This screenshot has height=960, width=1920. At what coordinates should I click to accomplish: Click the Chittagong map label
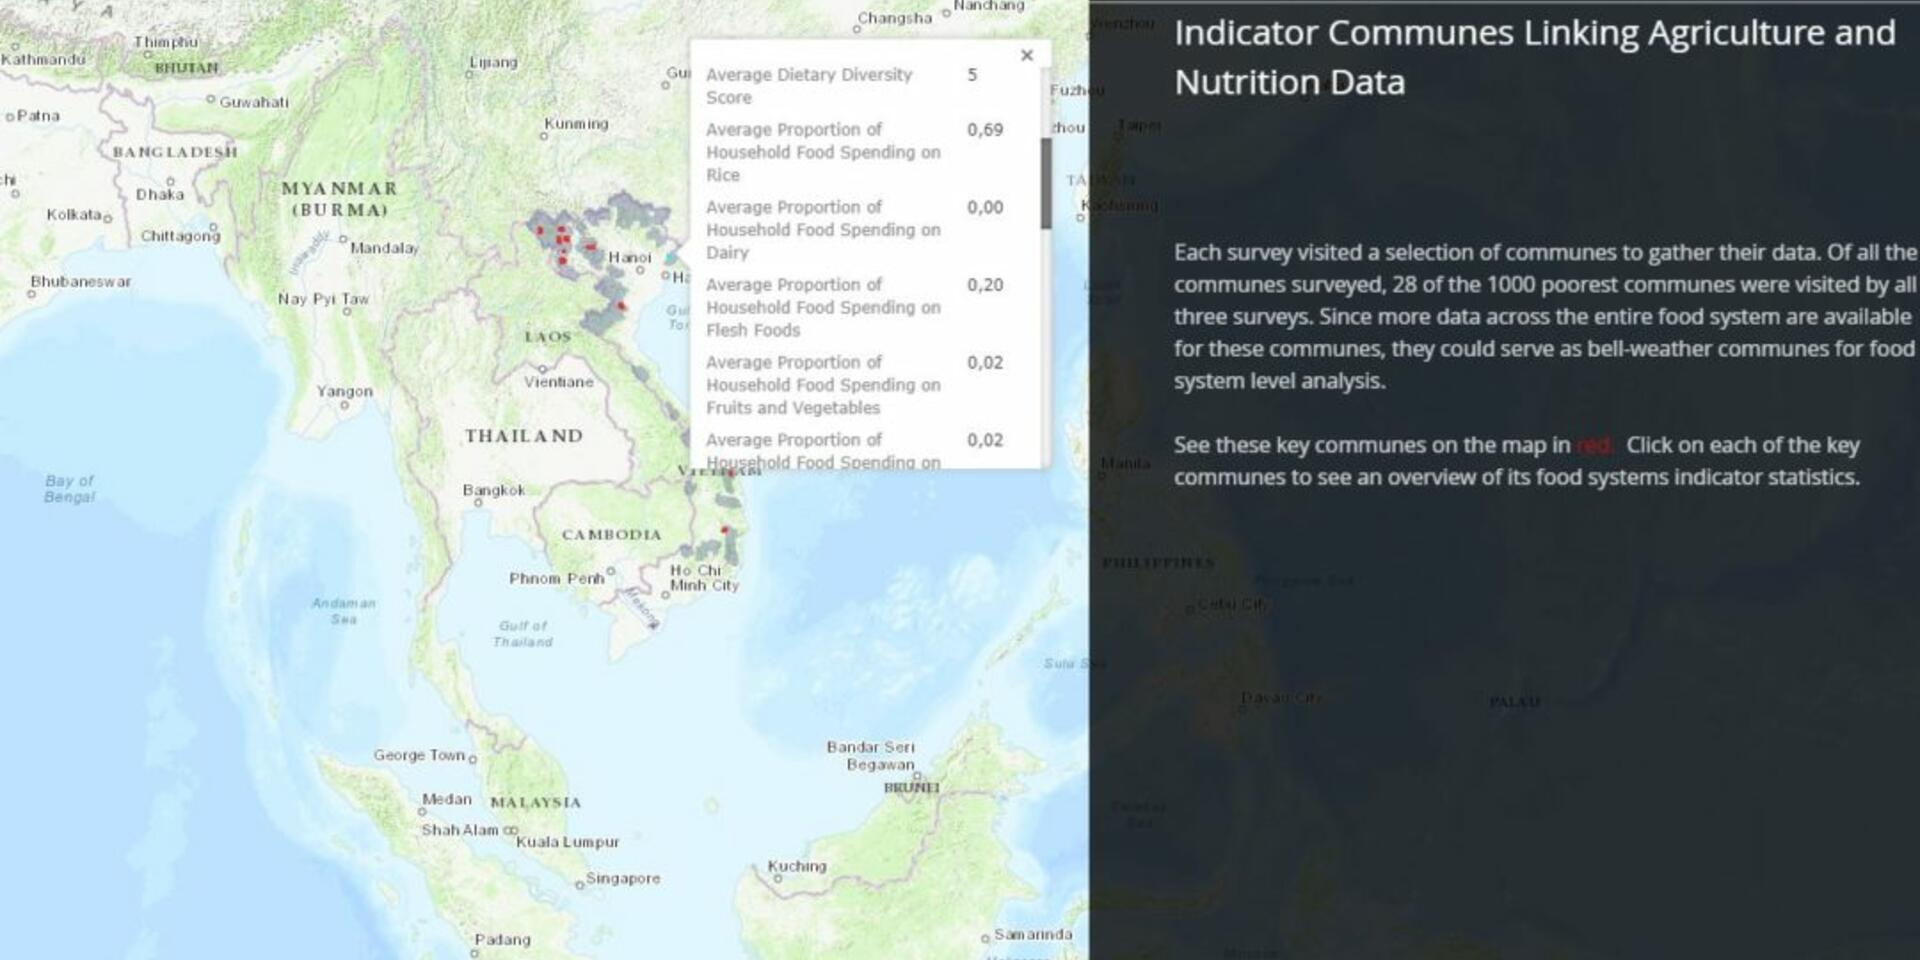(180, 236)
